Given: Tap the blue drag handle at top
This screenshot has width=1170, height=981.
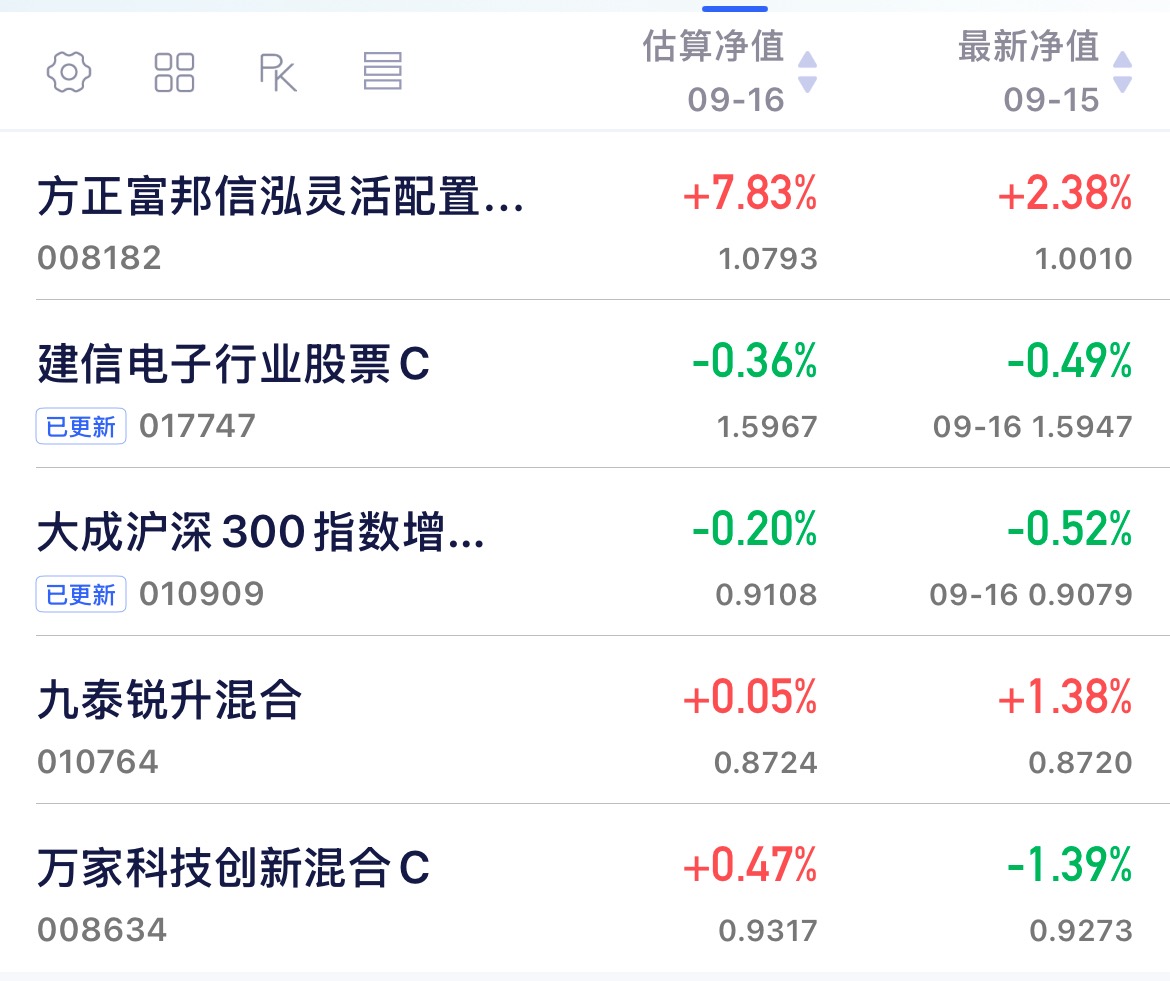Looking at the screenshot, I should (x=735, y=8).
